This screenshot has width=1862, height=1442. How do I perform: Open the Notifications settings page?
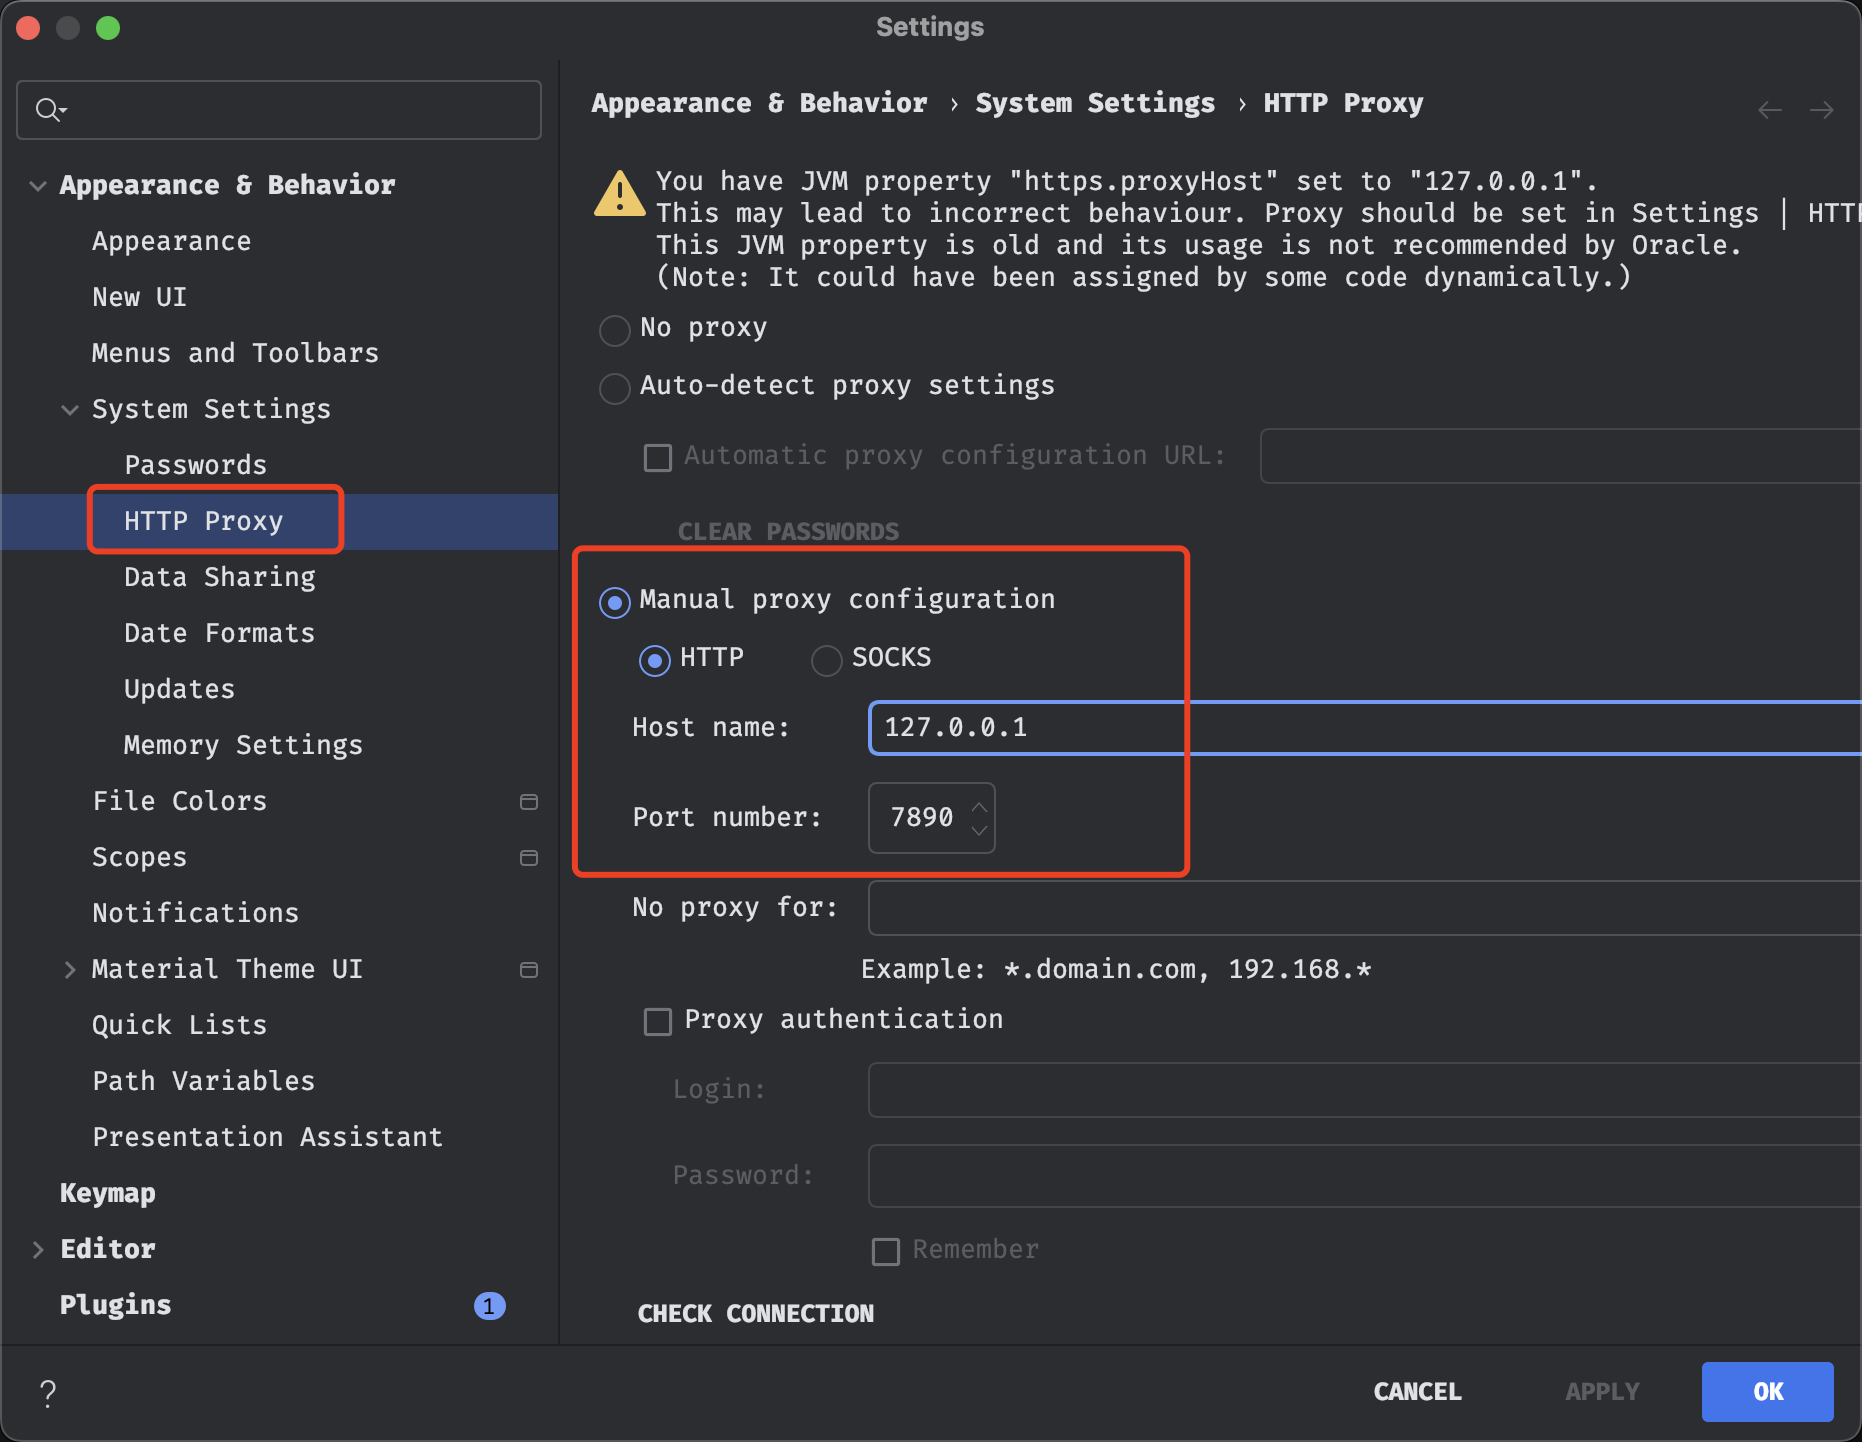[196, 914]
